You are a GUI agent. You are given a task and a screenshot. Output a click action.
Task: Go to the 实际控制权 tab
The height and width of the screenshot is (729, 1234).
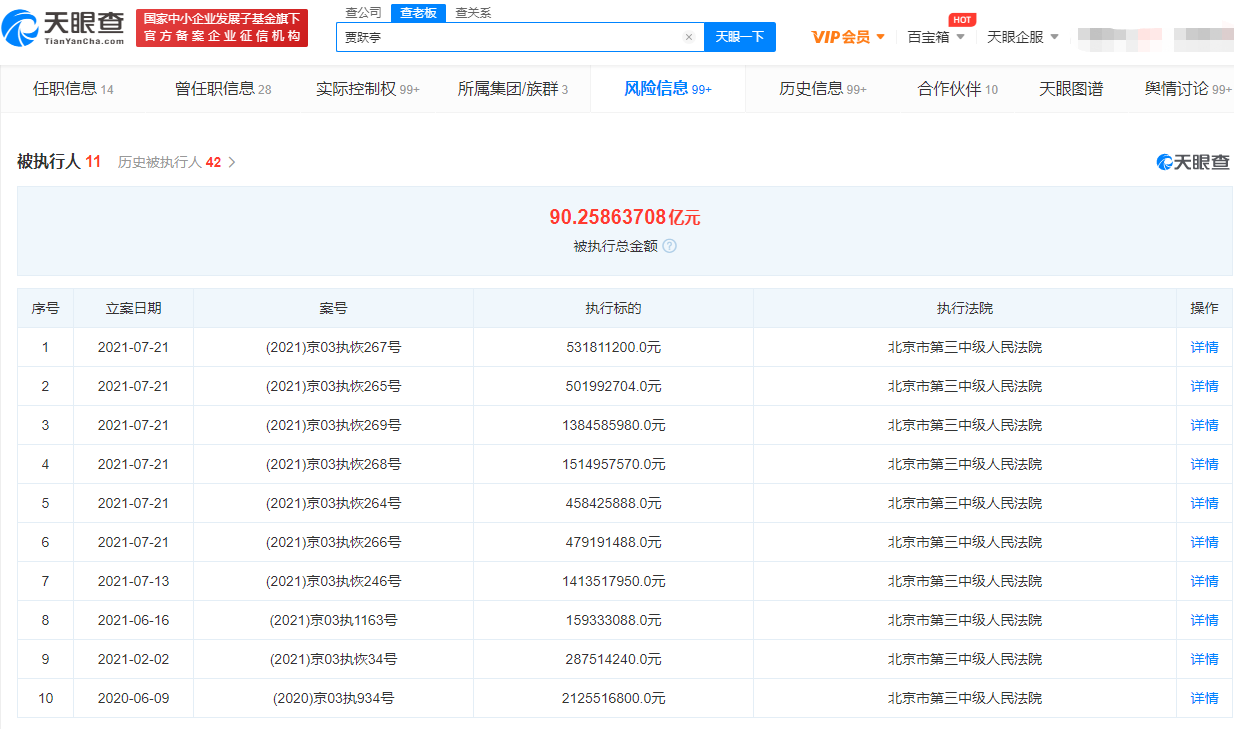pos(368,89)
